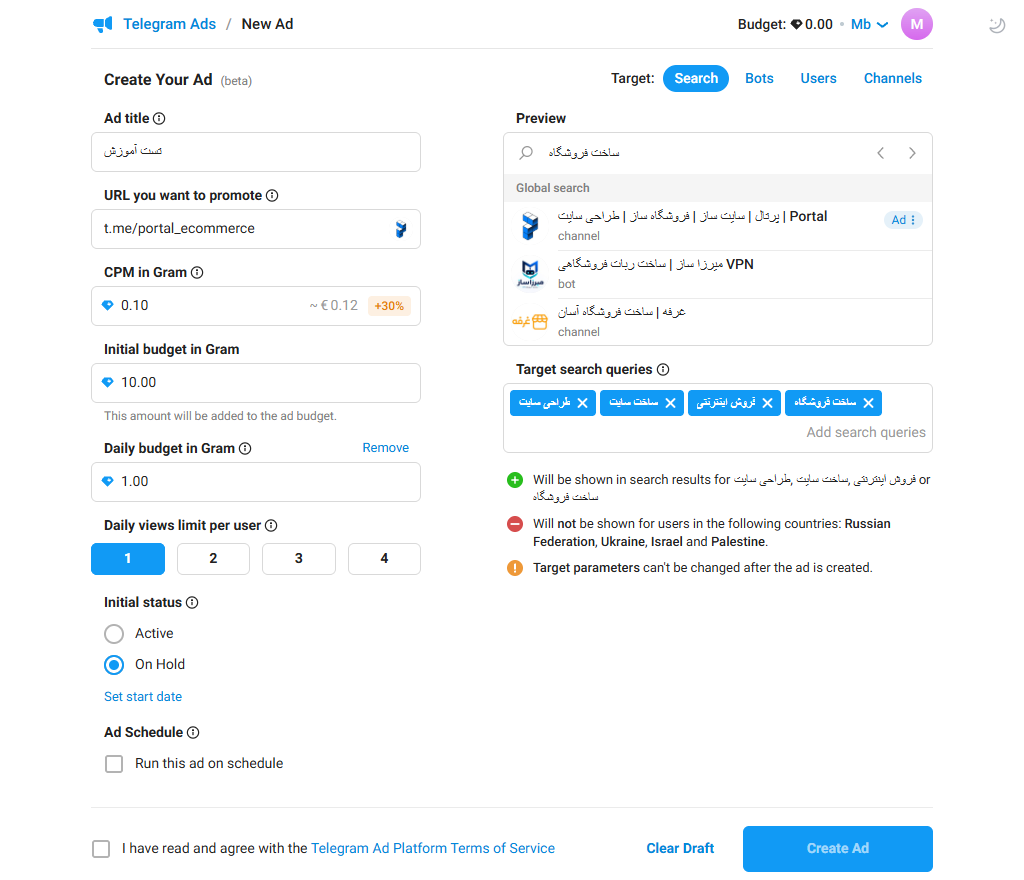Focus the CPM in Gram field
1024x880 pixels.
click(x=256, y=306)
